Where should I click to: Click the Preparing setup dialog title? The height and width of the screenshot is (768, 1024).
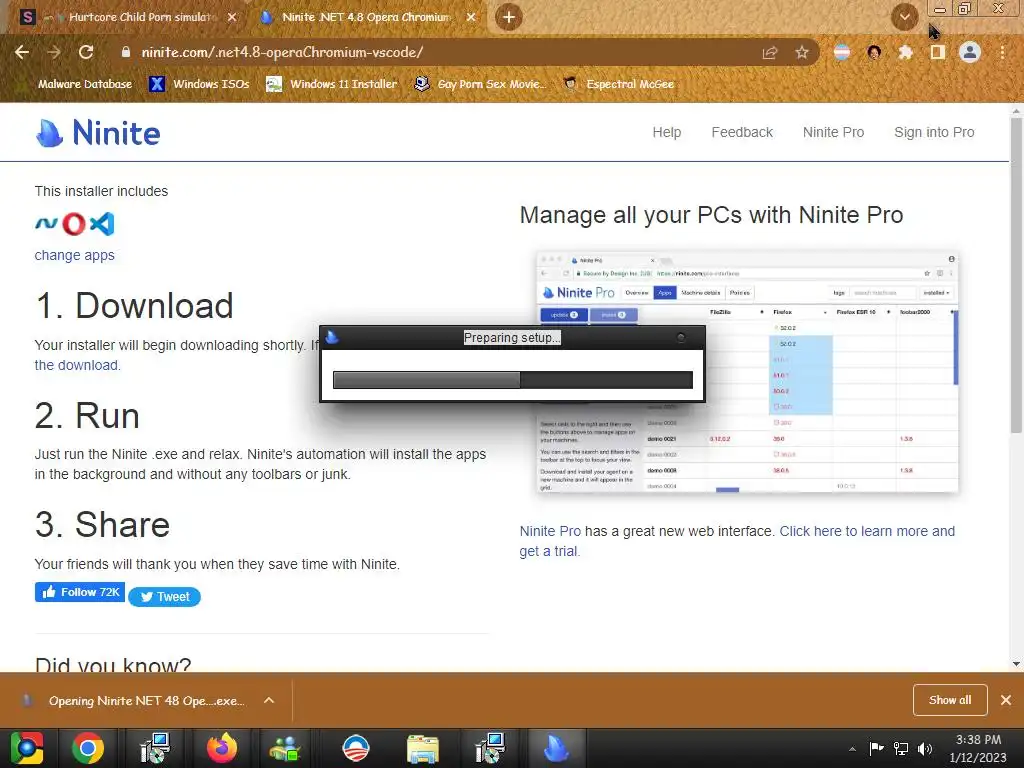(x=512, y=338)
